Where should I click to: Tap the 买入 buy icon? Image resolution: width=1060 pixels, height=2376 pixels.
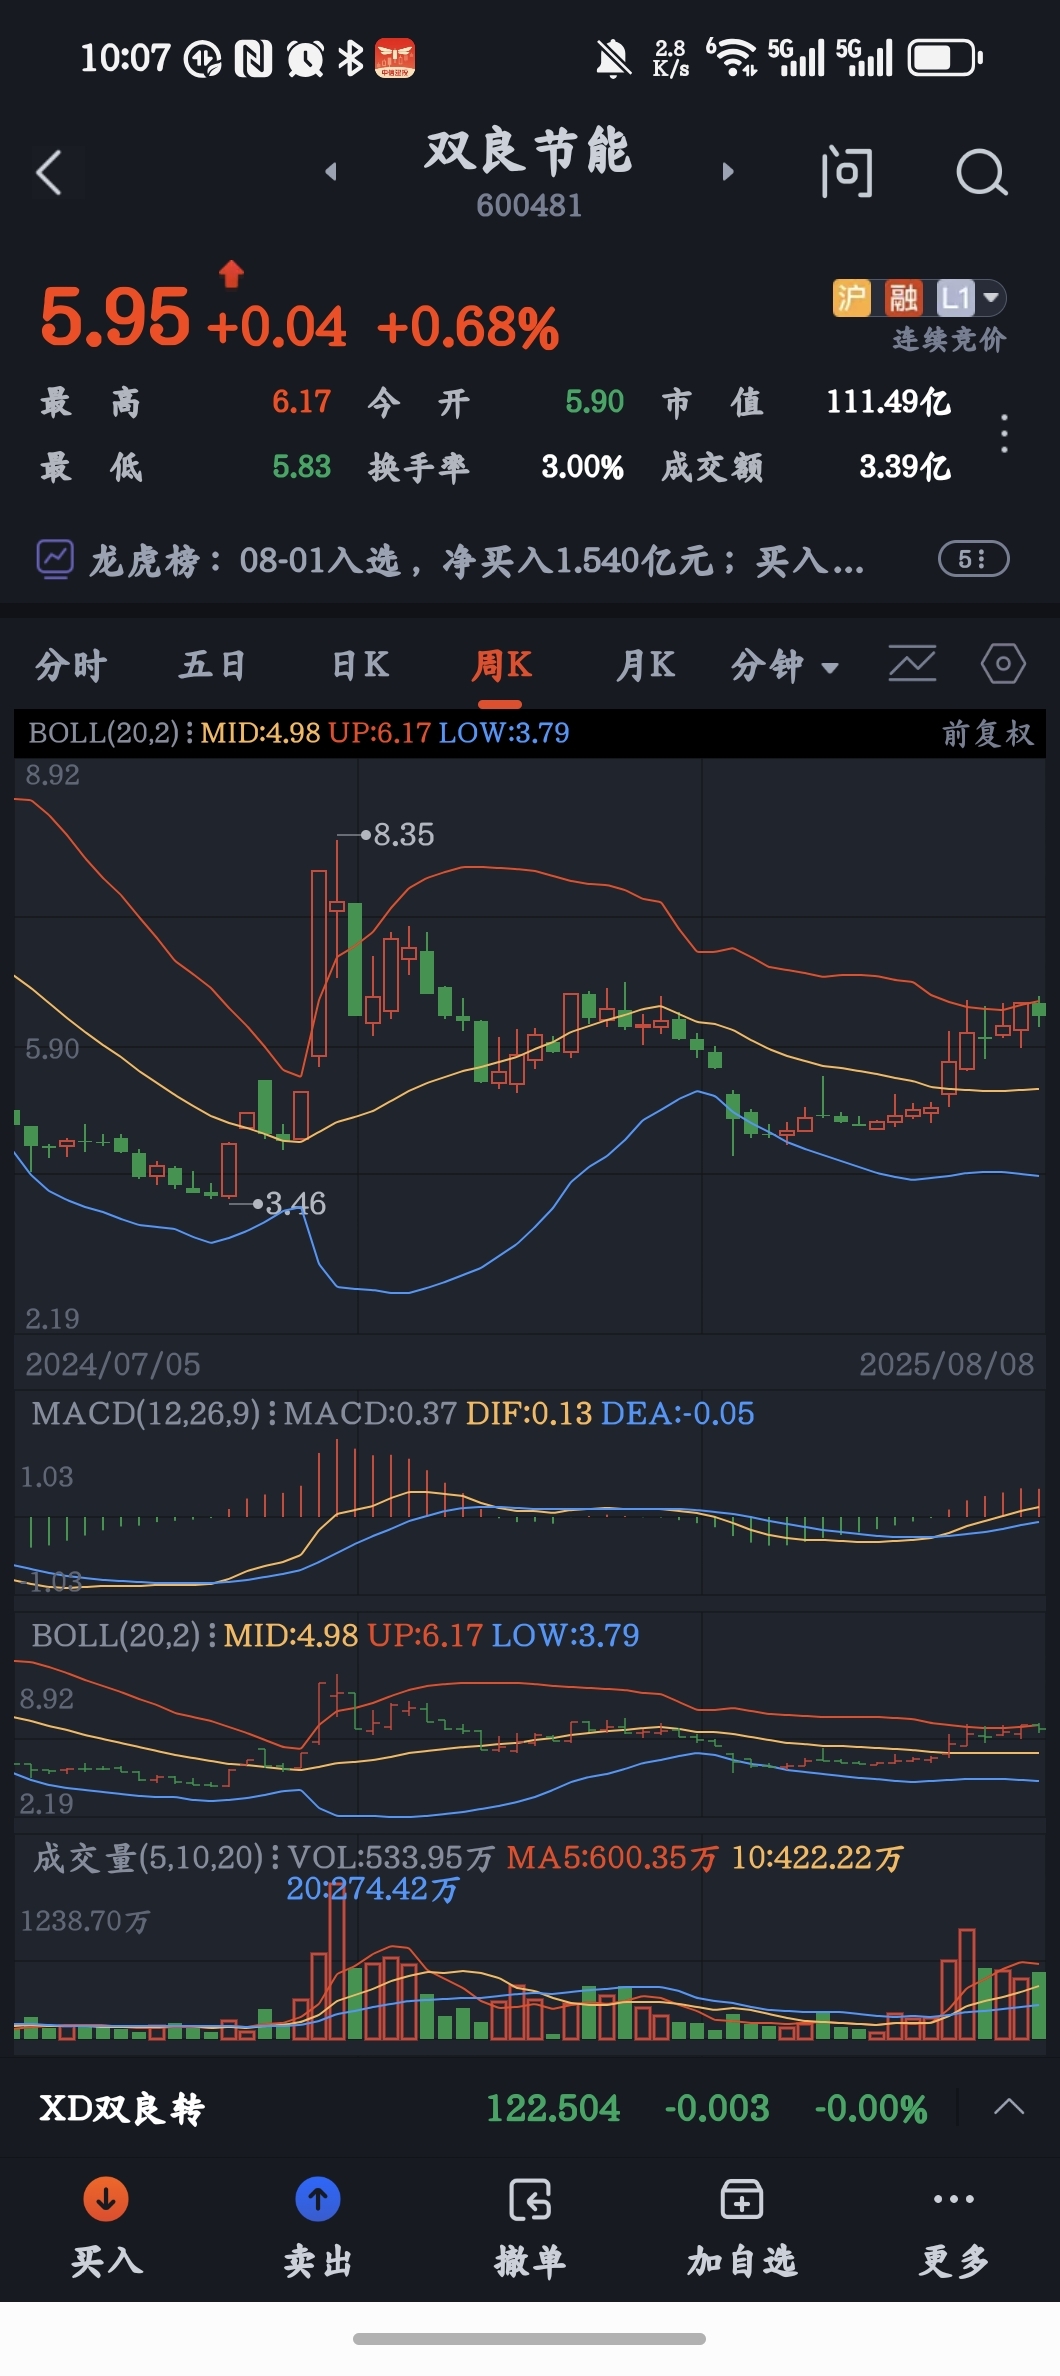(106, 2199)
